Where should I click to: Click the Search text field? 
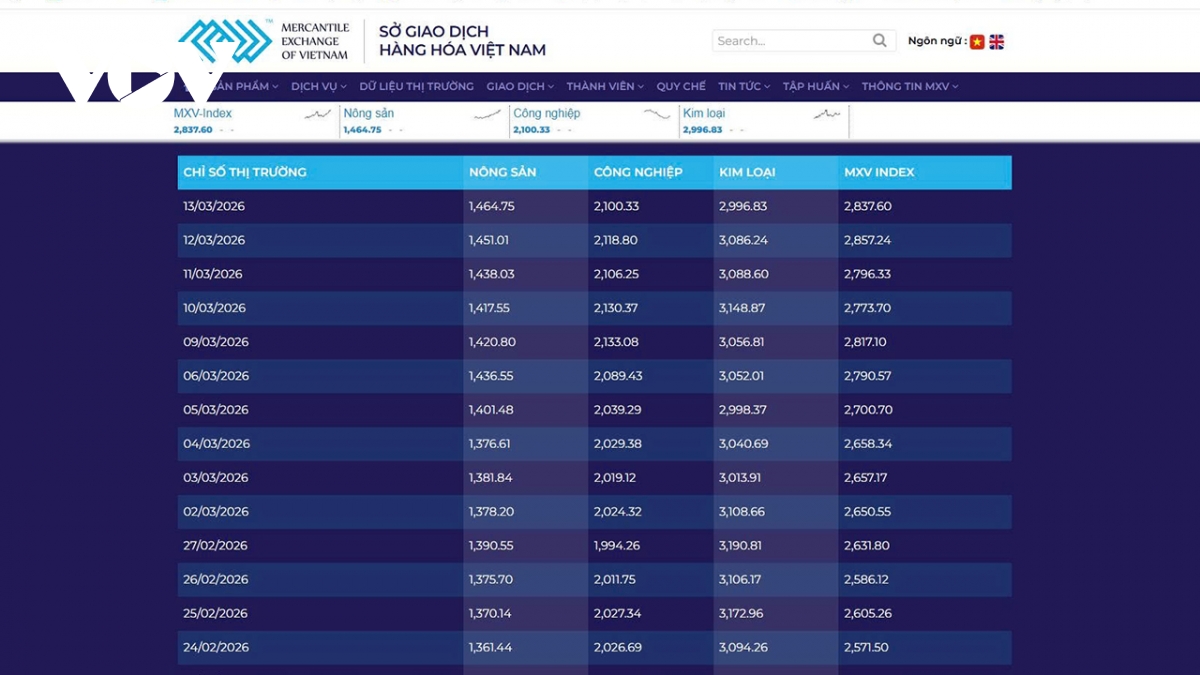pyautogui.click(x=790, y=41)
